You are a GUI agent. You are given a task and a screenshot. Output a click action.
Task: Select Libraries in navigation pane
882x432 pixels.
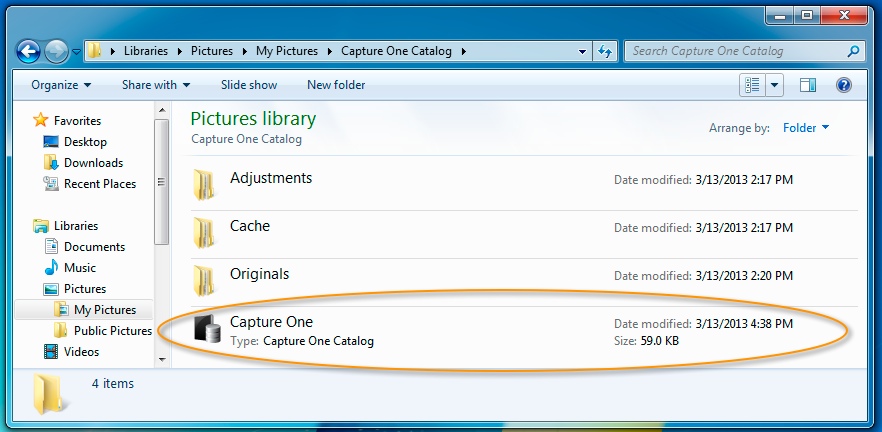click(76, 226)
